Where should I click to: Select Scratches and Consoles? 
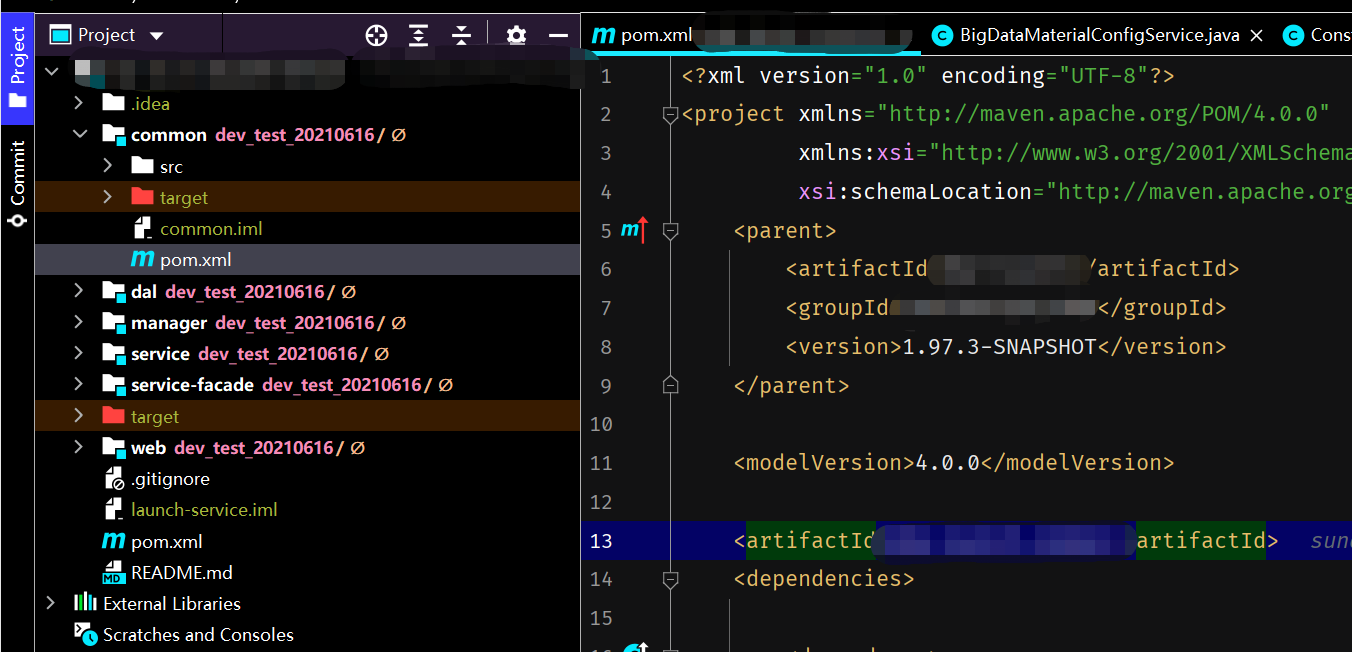tap(198, 634)
